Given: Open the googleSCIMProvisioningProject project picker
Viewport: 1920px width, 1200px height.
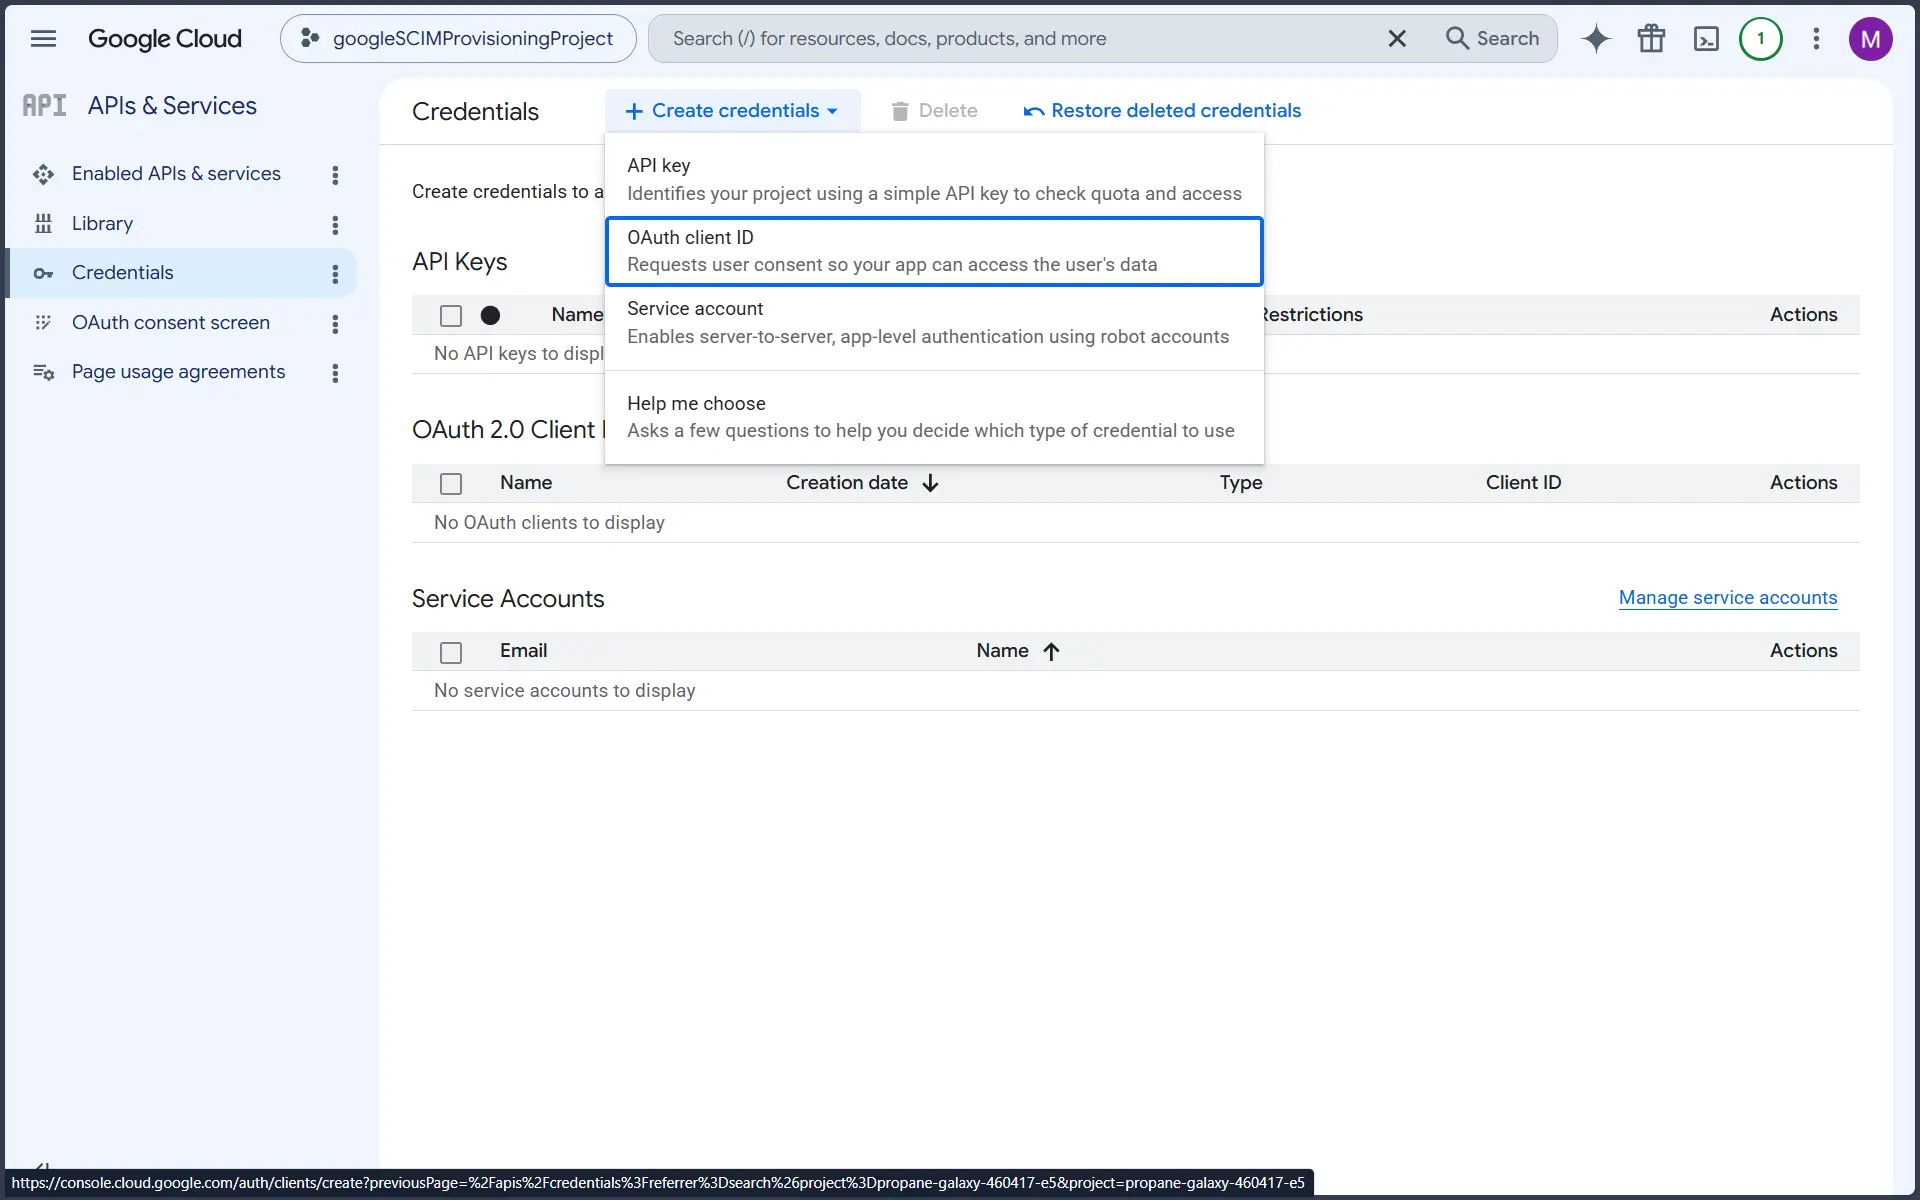Looking at the screenshot, I should click(x=458, y=39).
